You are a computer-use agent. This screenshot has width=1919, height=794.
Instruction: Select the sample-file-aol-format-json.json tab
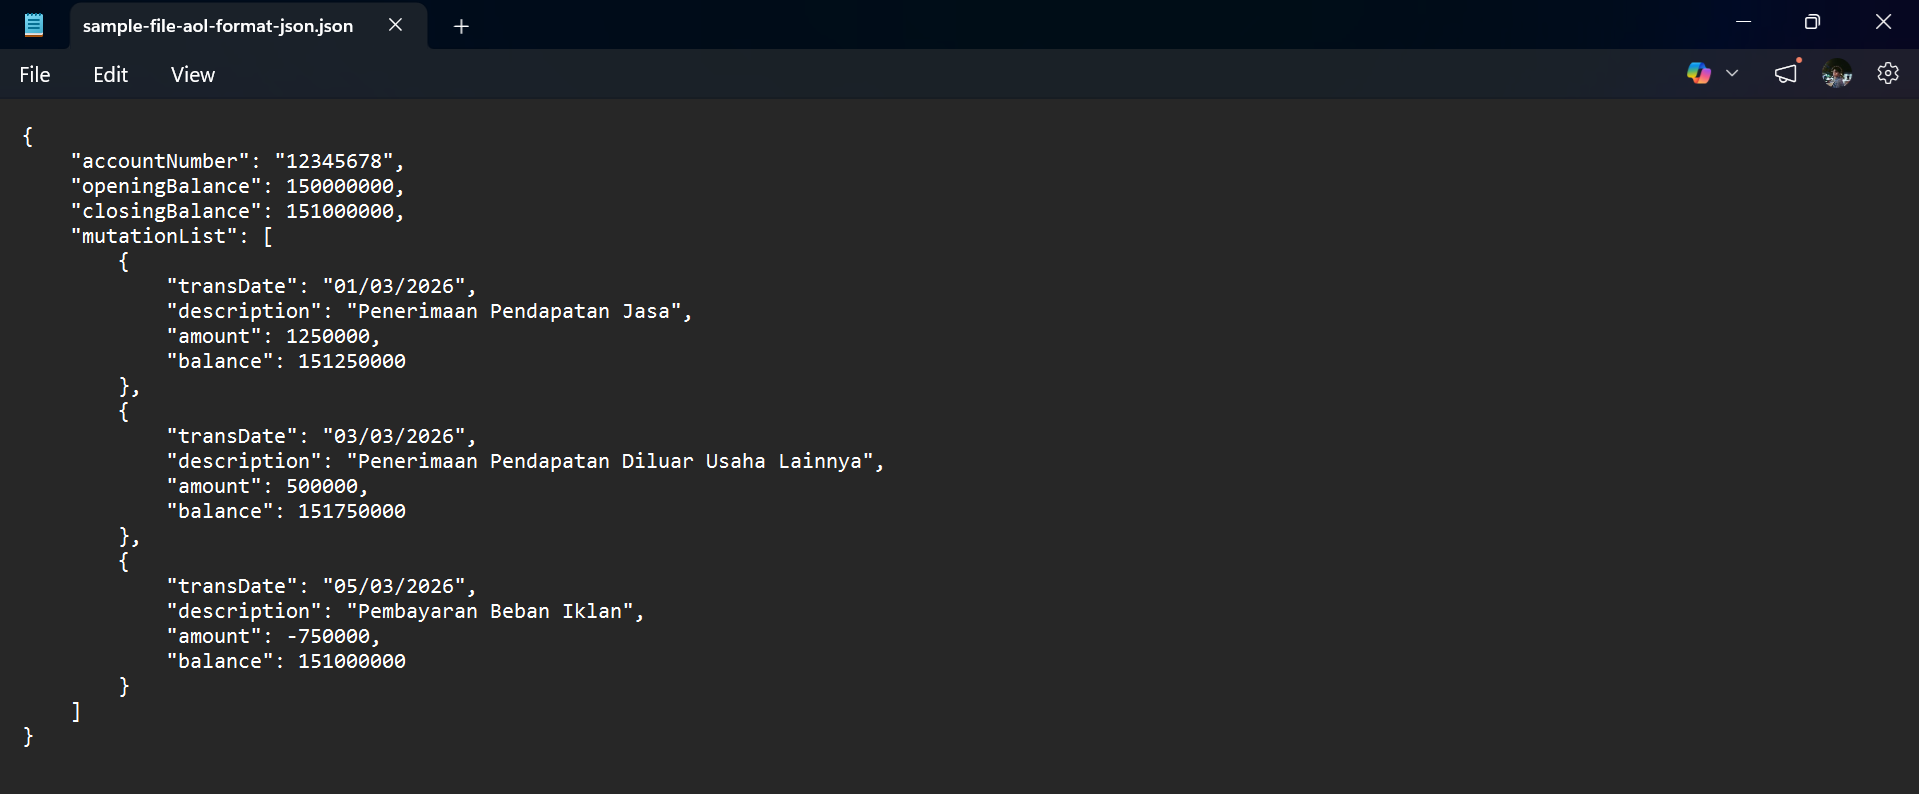click(218, 26)
